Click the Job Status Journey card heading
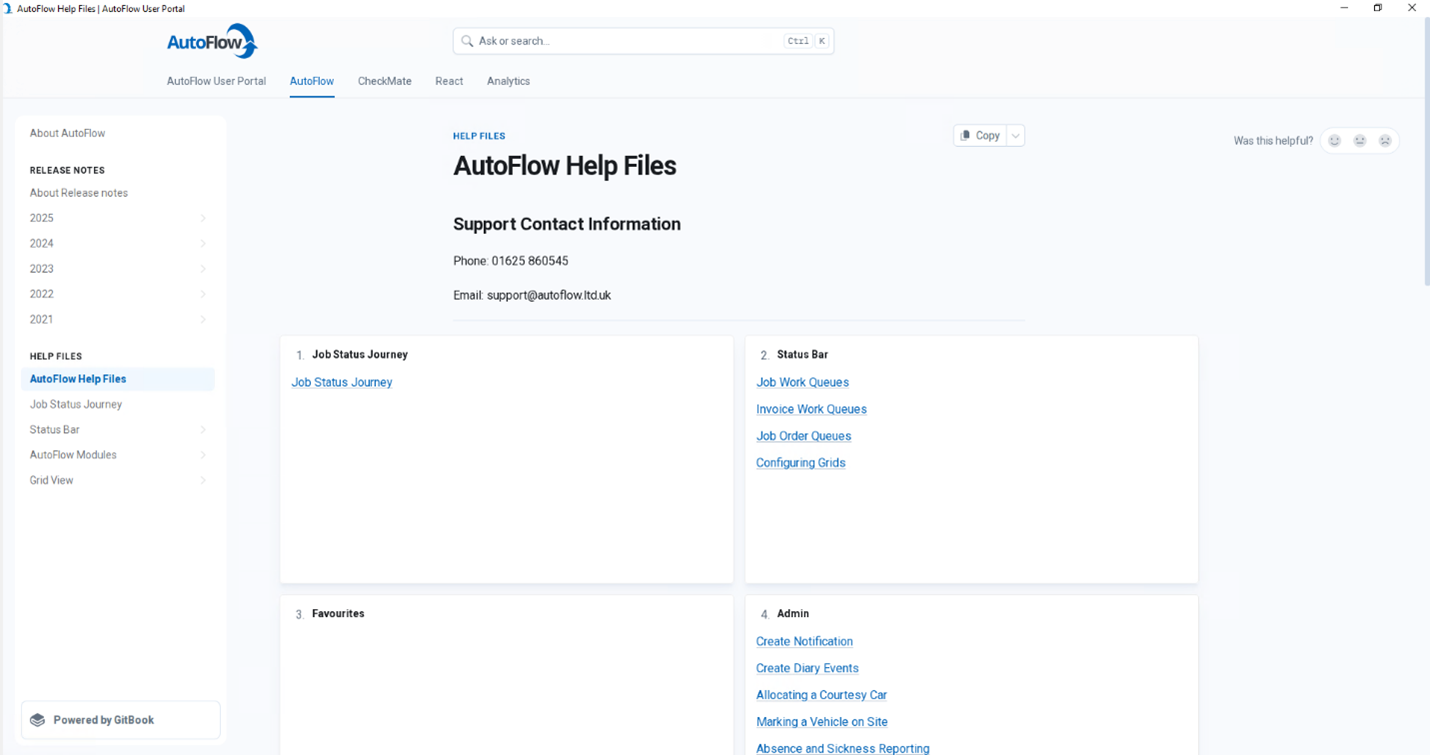Viewport: 1430px width, 755px height. (x=360, y=355)
